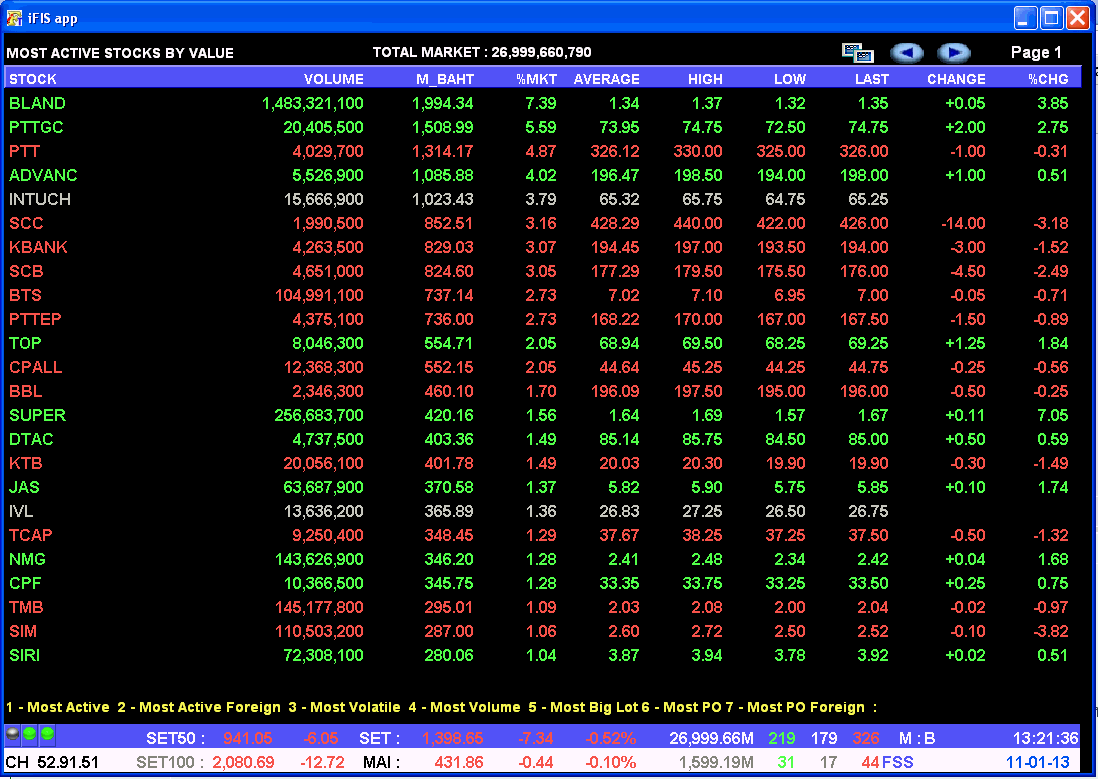Select the TMB stock symbol
Image resolution: width=1098 pixels, height=779 pixels.
pos(26,607)
